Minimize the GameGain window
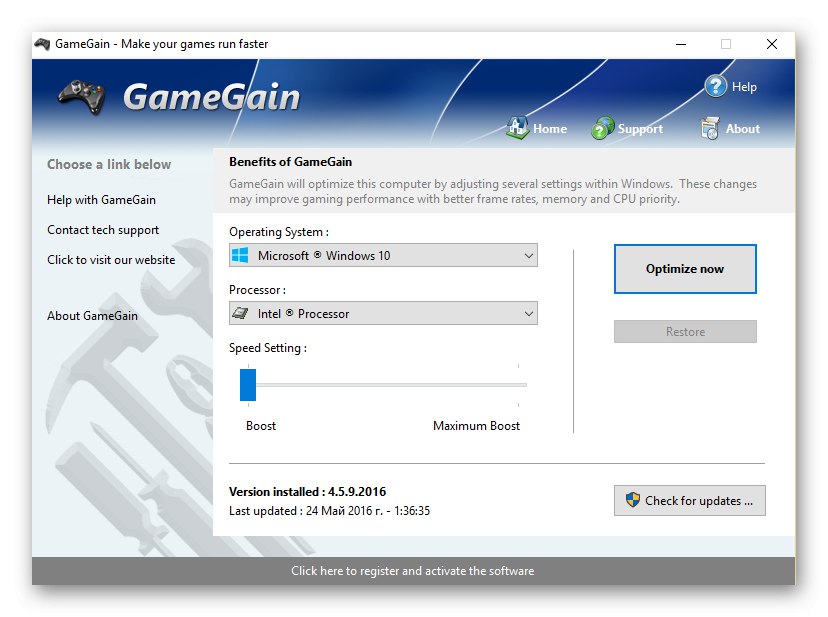The height and width of the screenshot is (617, 828). click(x=681, y=44)
